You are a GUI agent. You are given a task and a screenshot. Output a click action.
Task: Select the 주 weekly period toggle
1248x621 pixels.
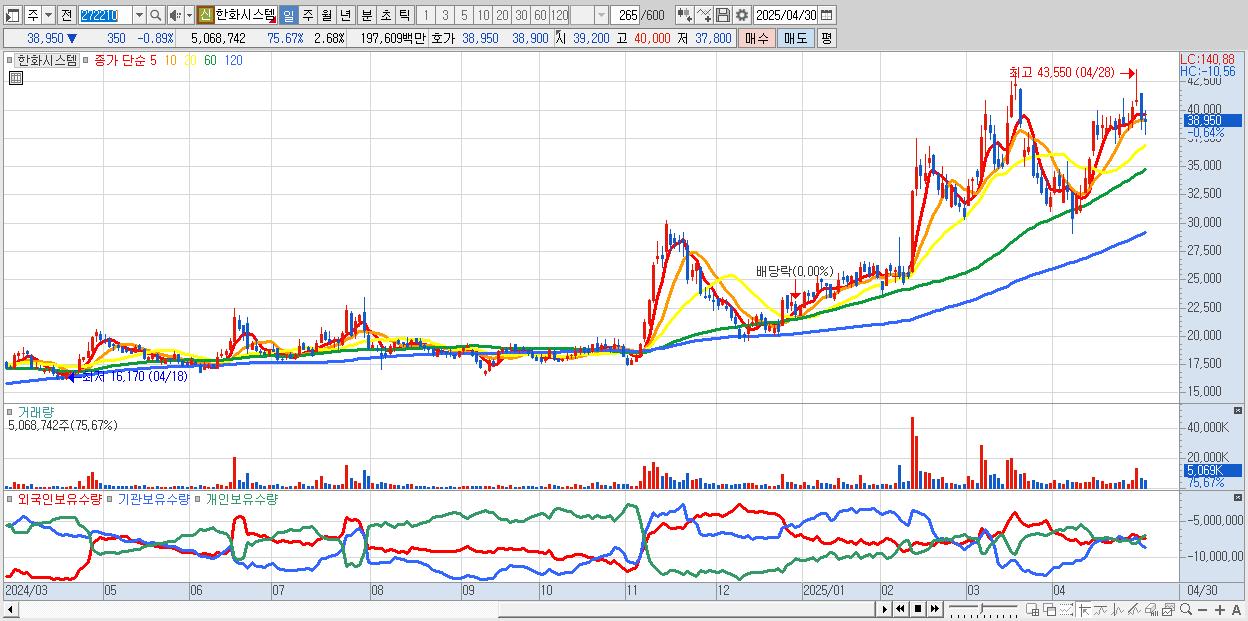[308, 15]
